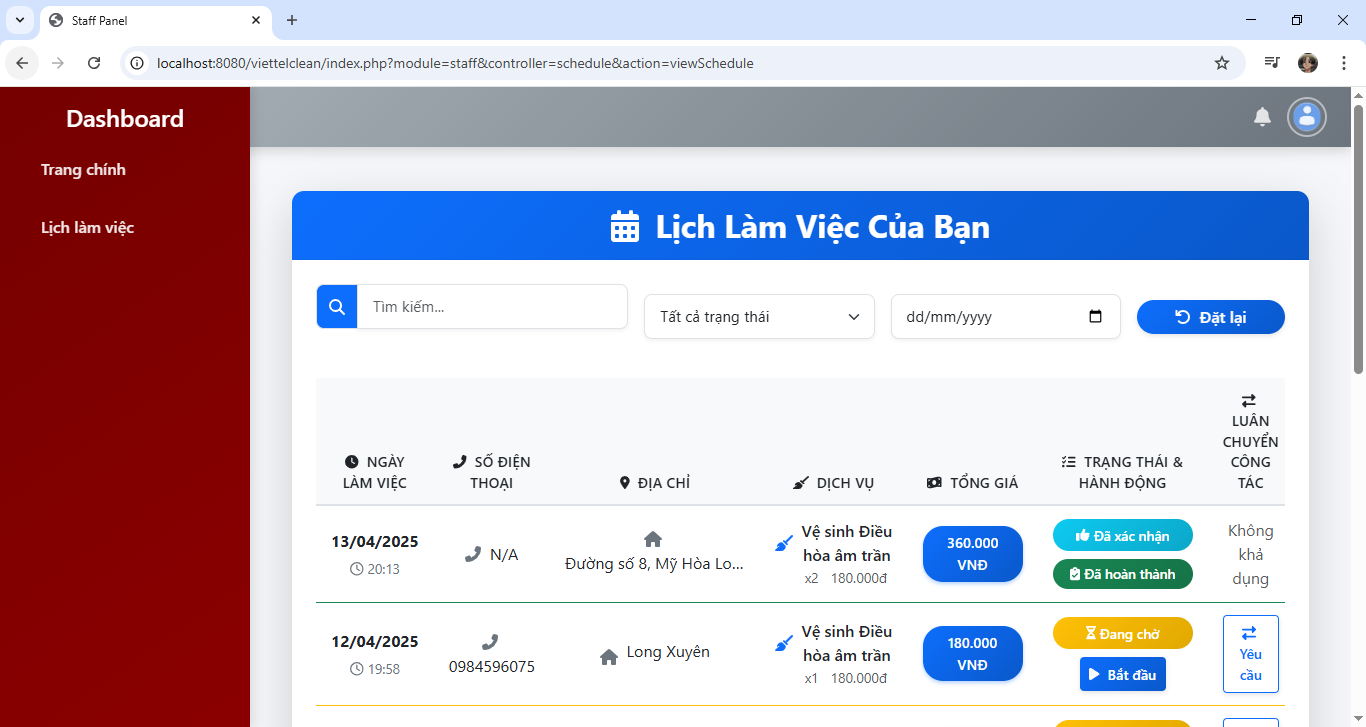Click the phone icon next to N/A
The image size is (1366, 727).
pyautogui.click(x=473, y=554)
